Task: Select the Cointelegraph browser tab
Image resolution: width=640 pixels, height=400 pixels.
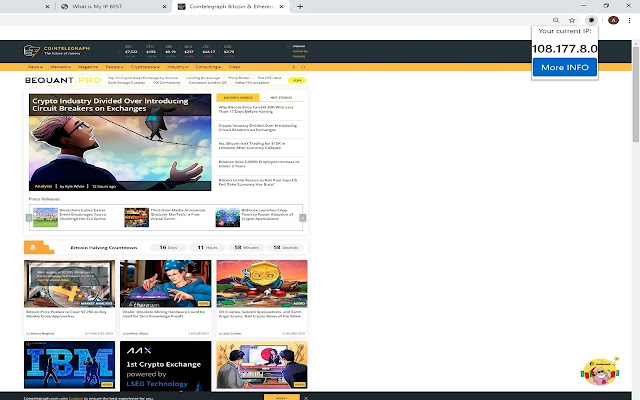Action: [x=231, y=7]
